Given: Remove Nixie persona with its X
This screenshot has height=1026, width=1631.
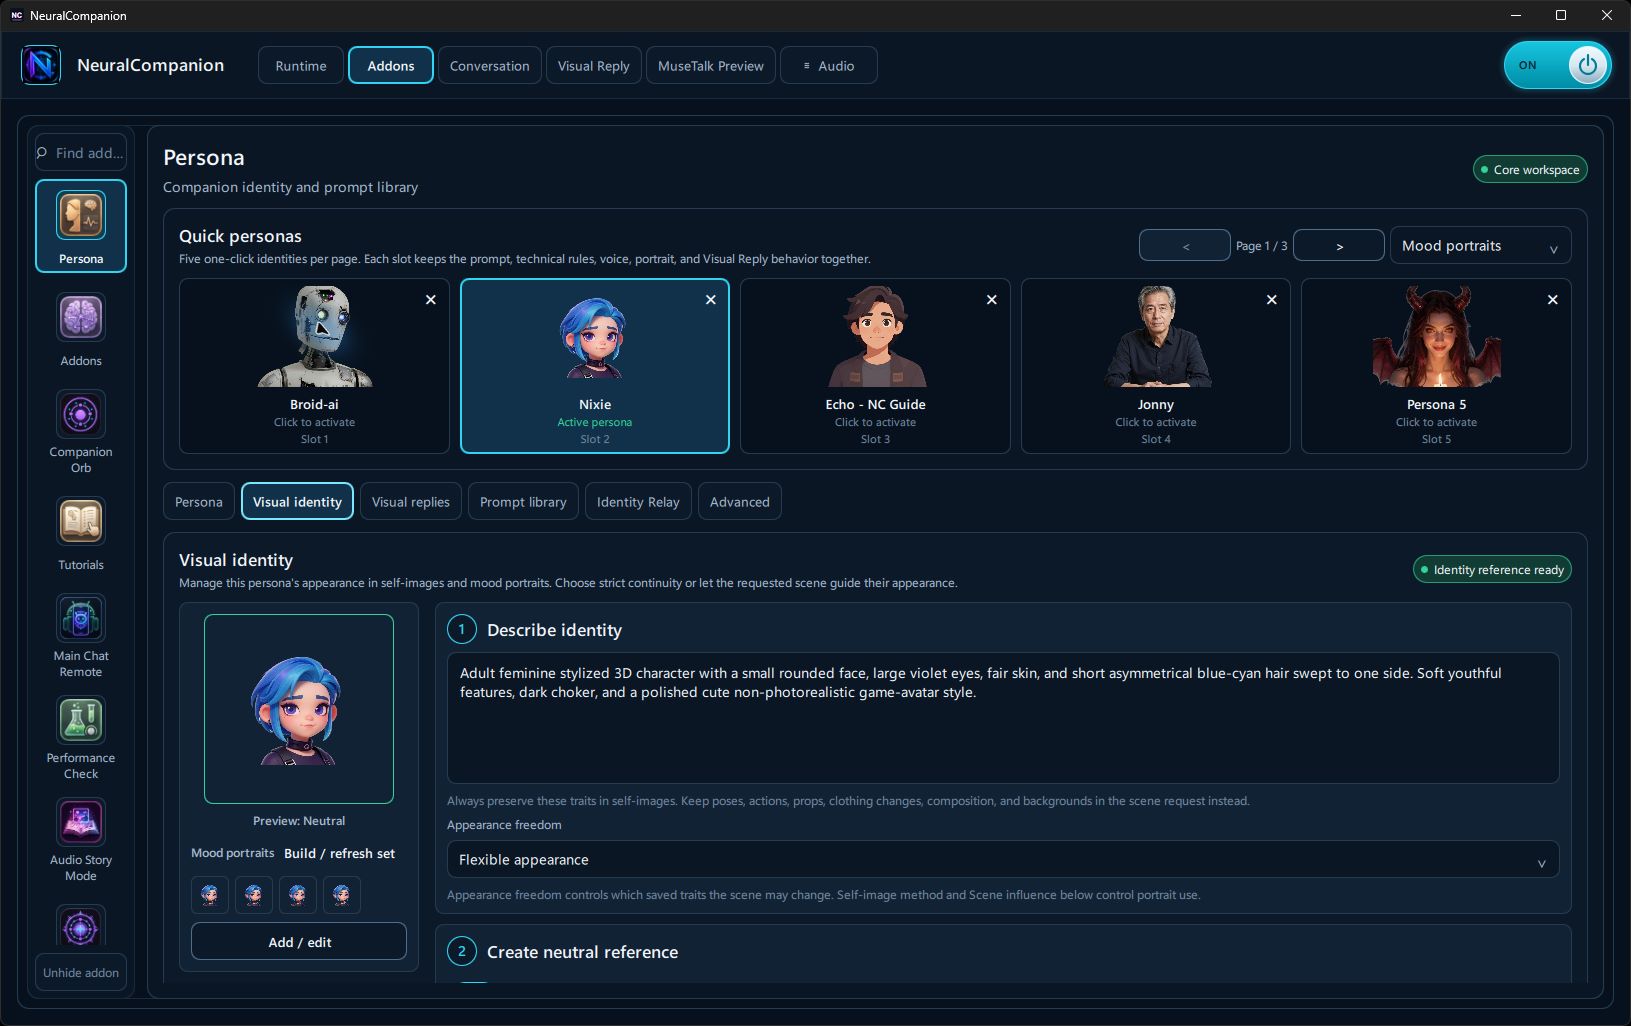Looking at the screenshot, I should pyautogui.click(x=711, y=300).
